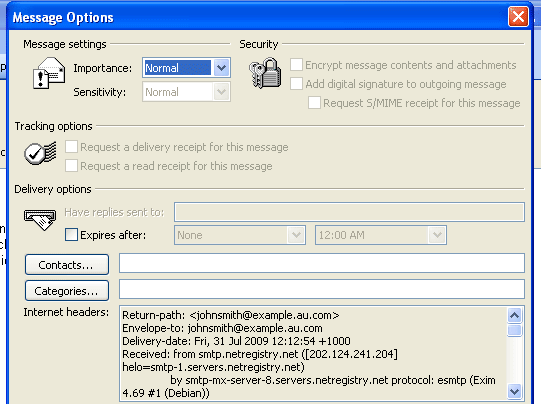Open the Importance dropdown
Viewport: 541px width, 404px height.
click(x=222, y=68)
